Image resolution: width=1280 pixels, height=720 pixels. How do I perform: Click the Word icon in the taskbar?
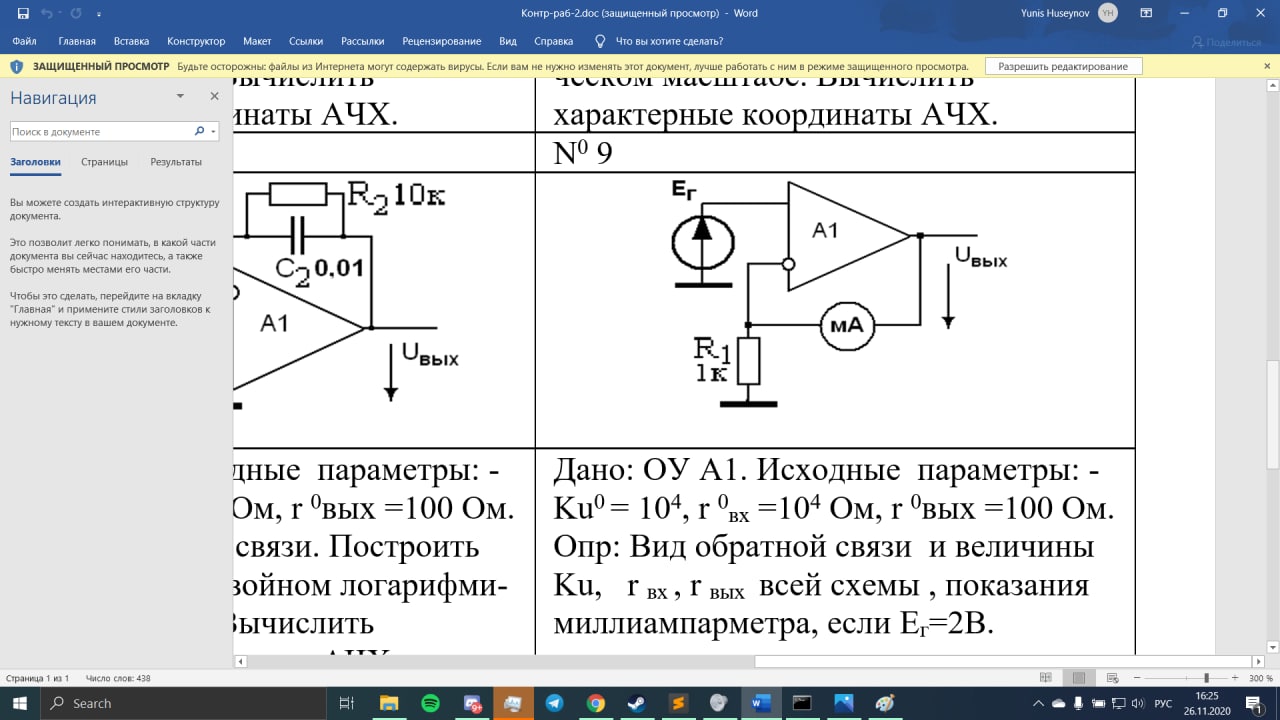pyautogui.click(x=761, y=703)
